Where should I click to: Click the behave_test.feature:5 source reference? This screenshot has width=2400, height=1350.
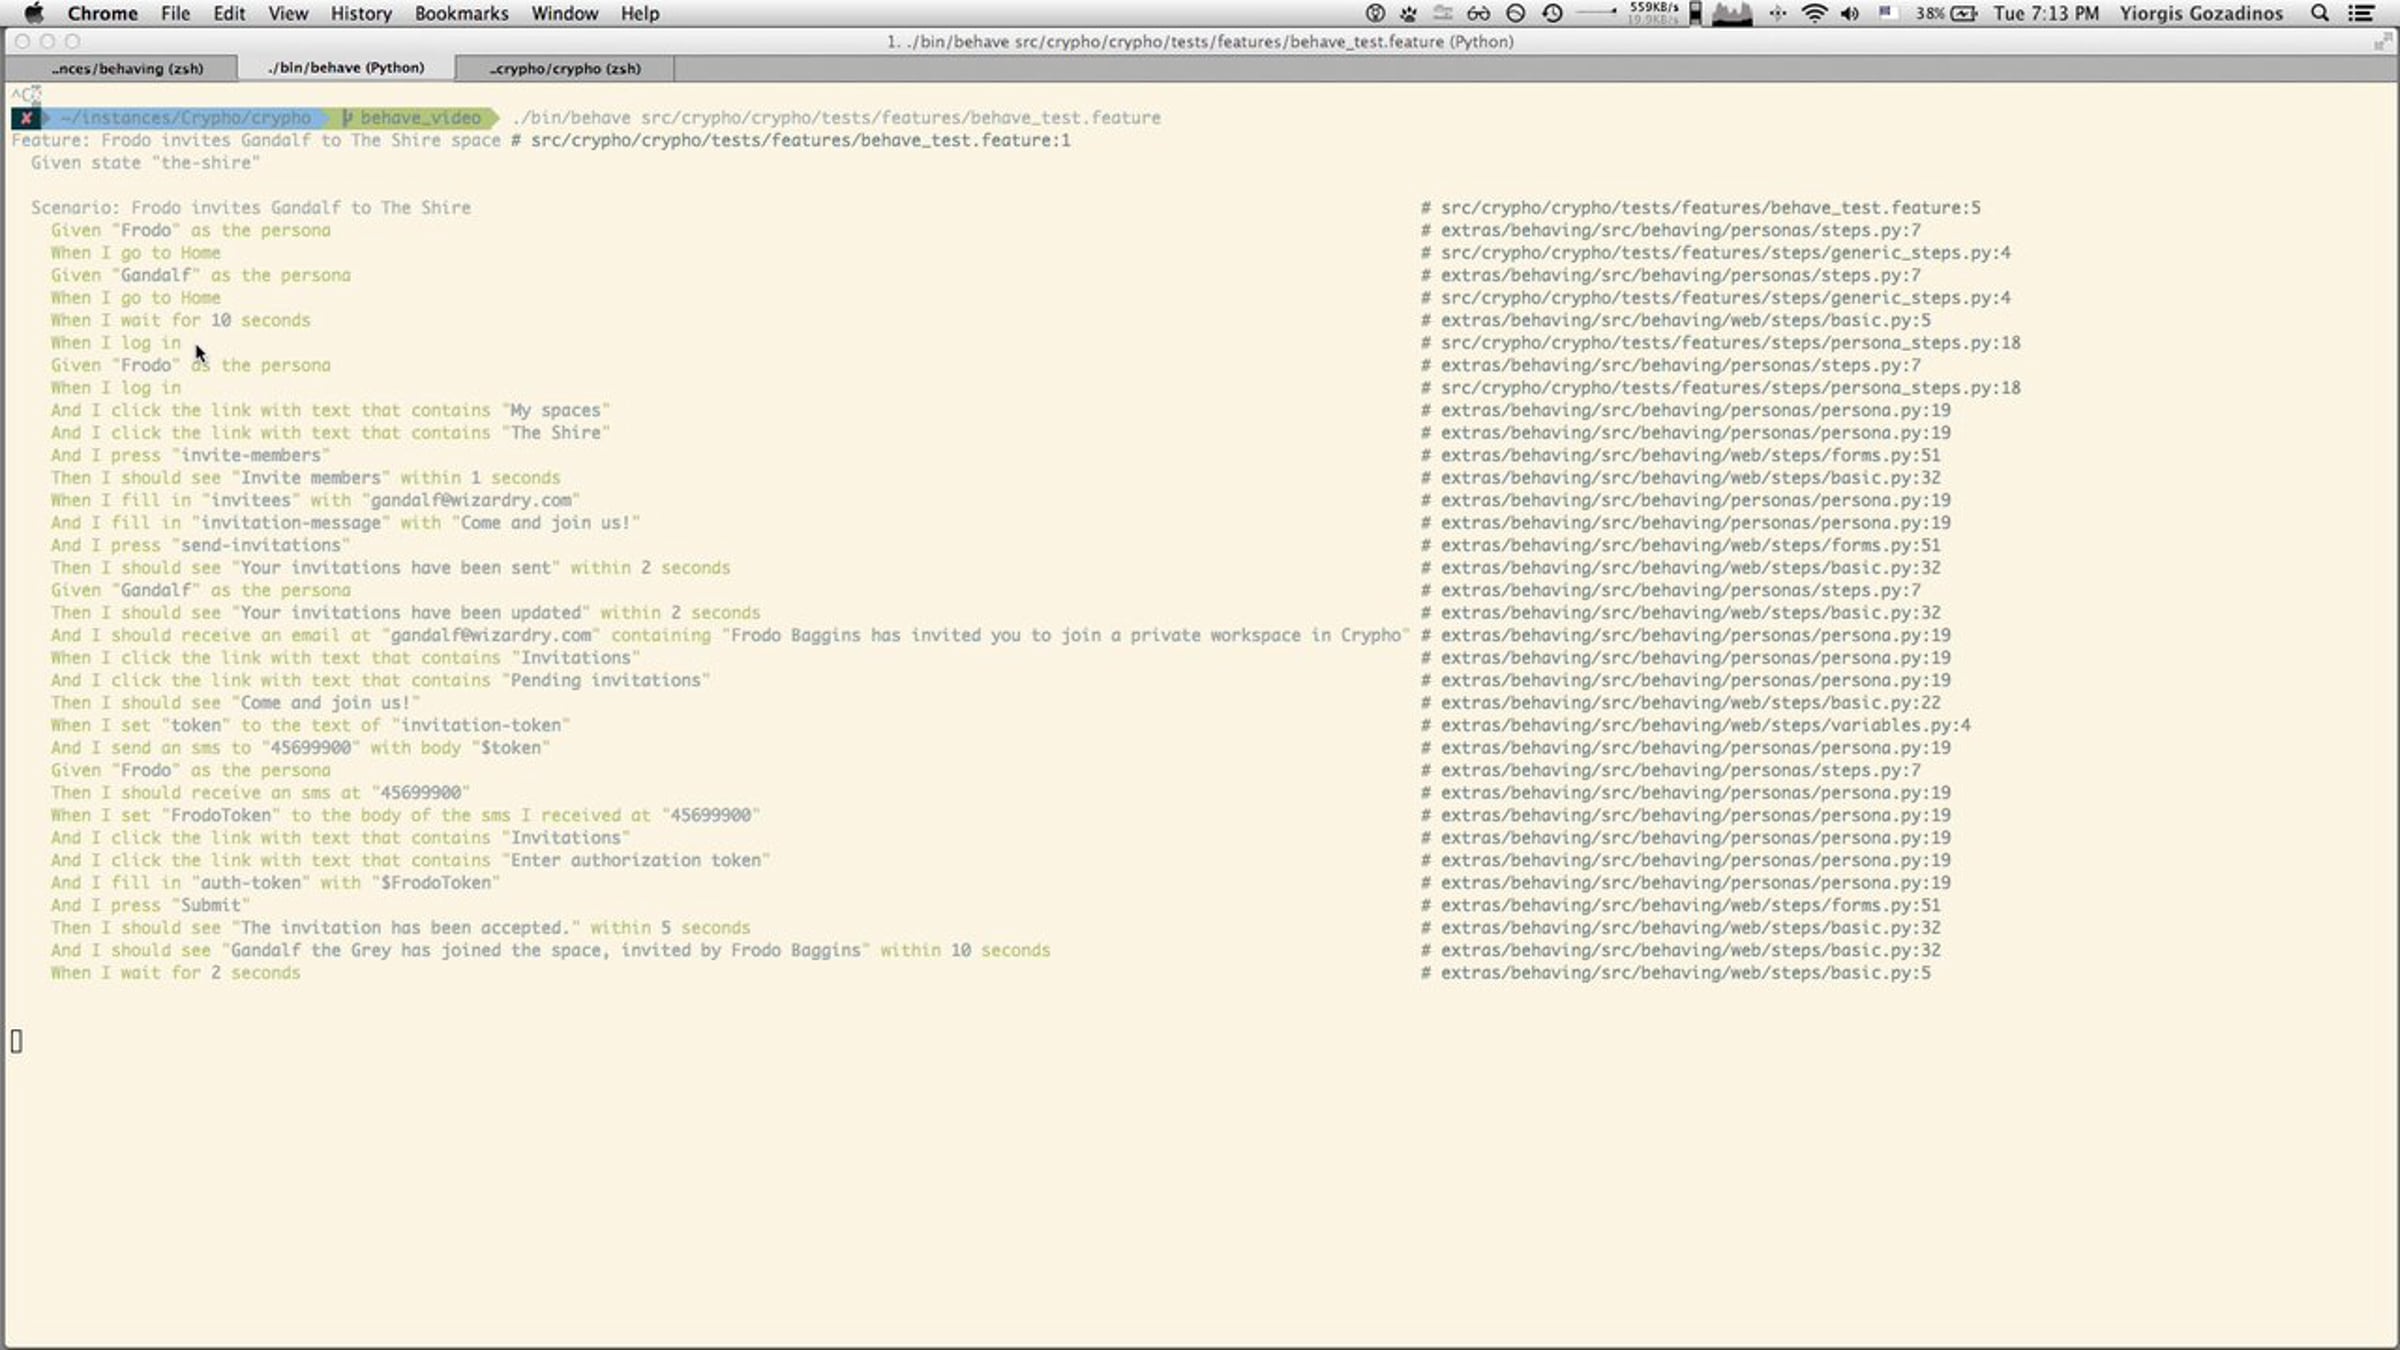(x=1701, y=208)
